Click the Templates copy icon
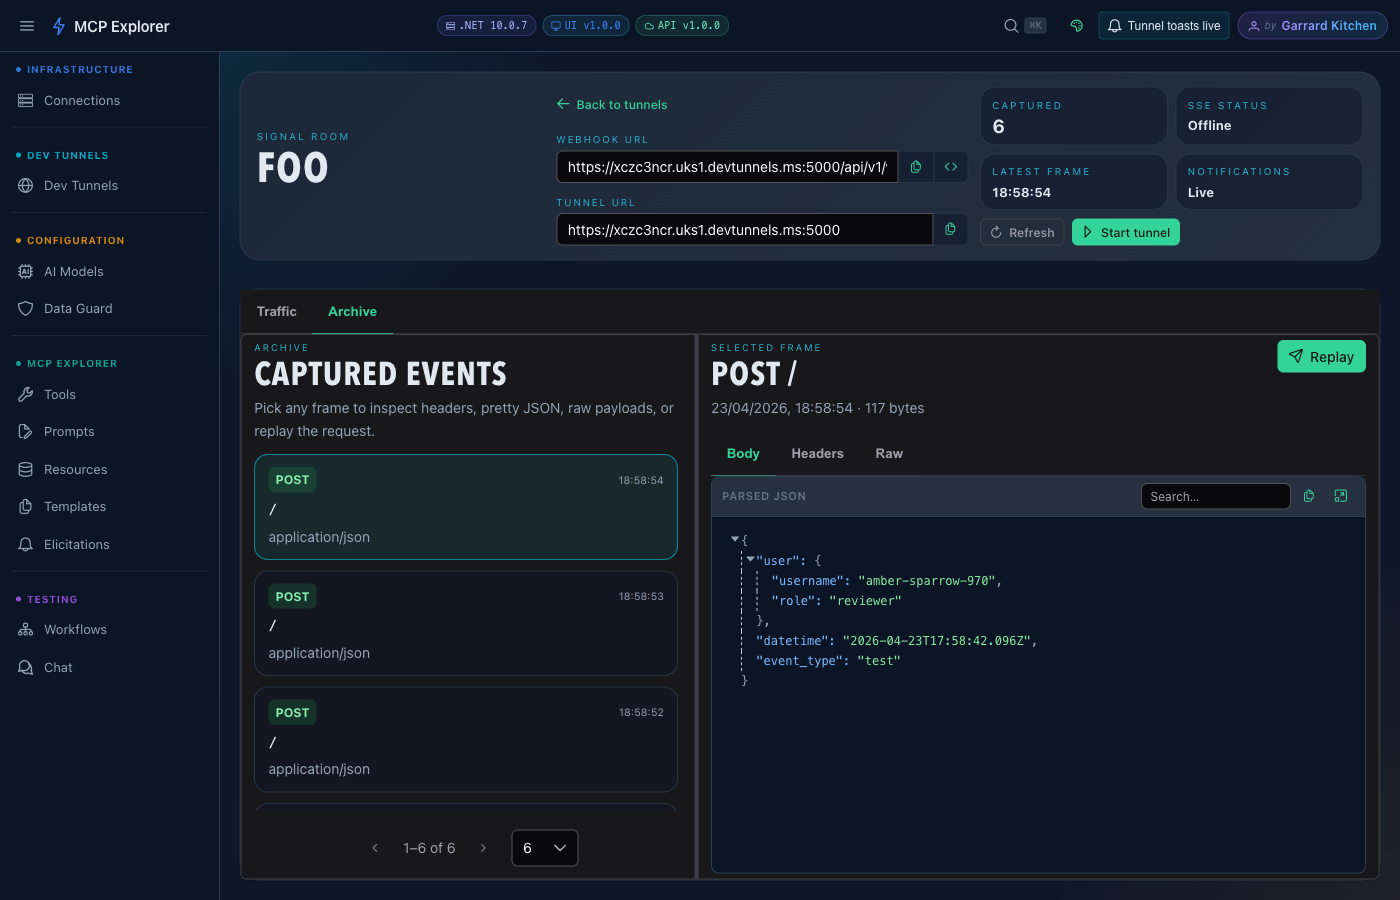This screenshot has height=900, width=1400. tap(26, 507)
